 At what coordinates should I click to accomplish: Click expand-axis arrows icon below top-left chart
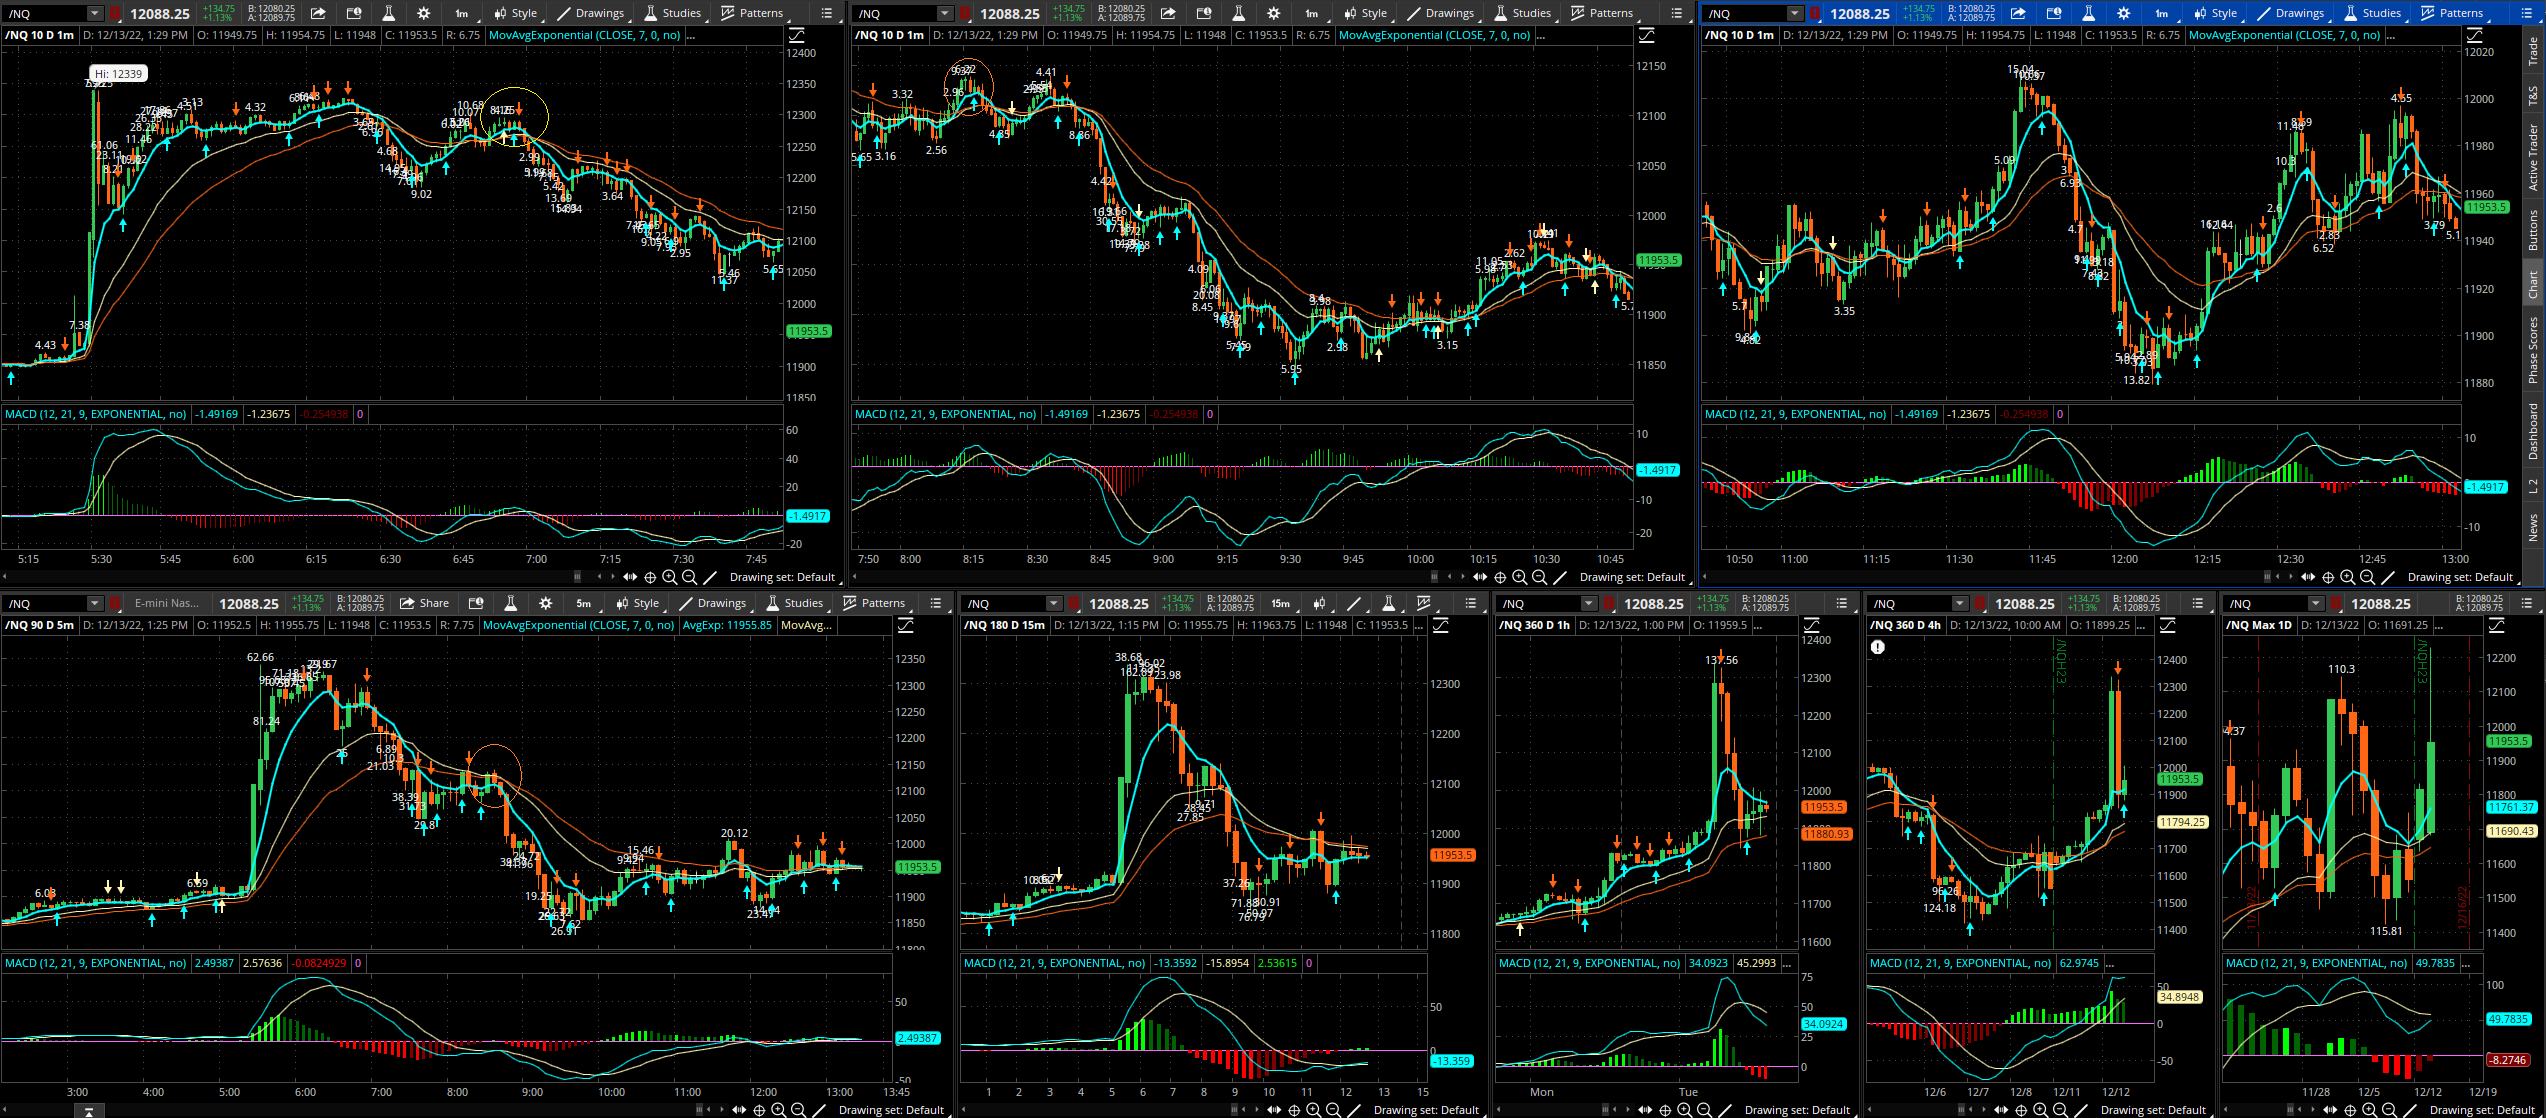[630, 577]
